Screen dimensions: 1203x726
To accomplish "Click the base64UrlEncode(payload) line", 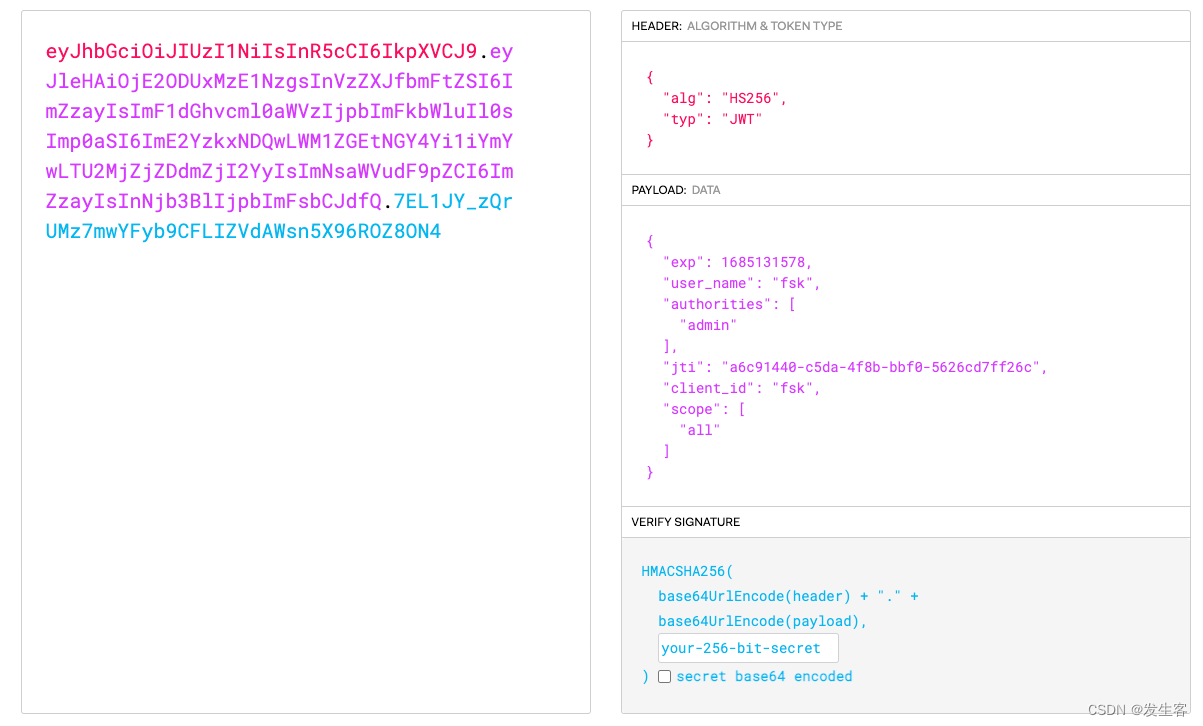I will [763, 621].
